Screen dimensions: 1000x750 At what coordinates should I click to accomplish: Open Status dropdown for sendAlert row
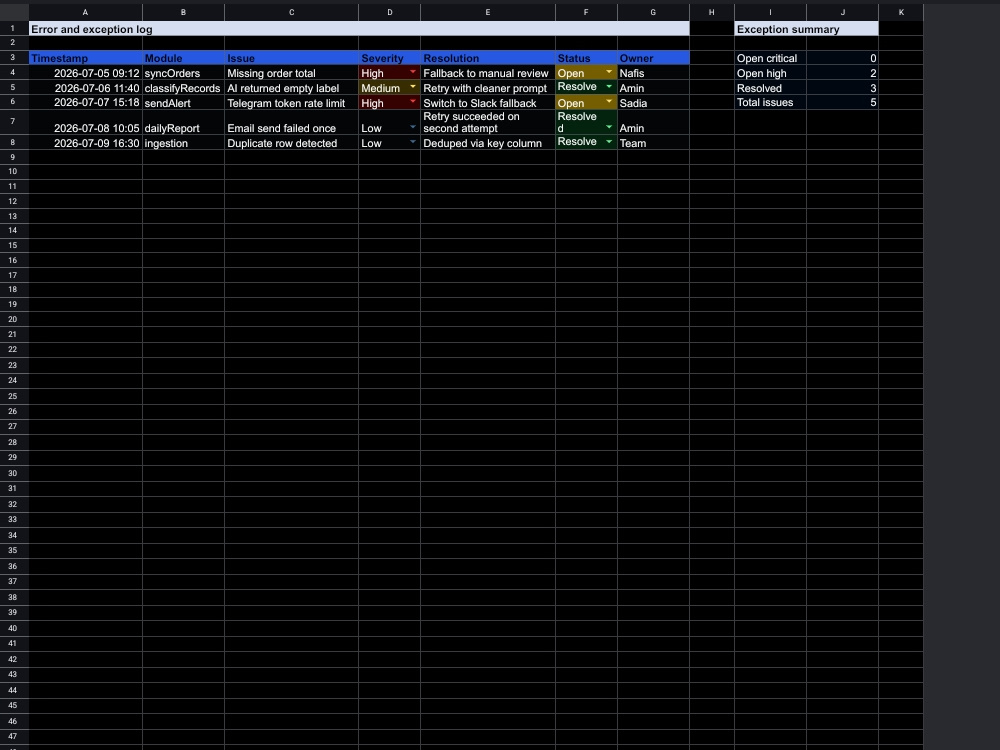point(609,101)
